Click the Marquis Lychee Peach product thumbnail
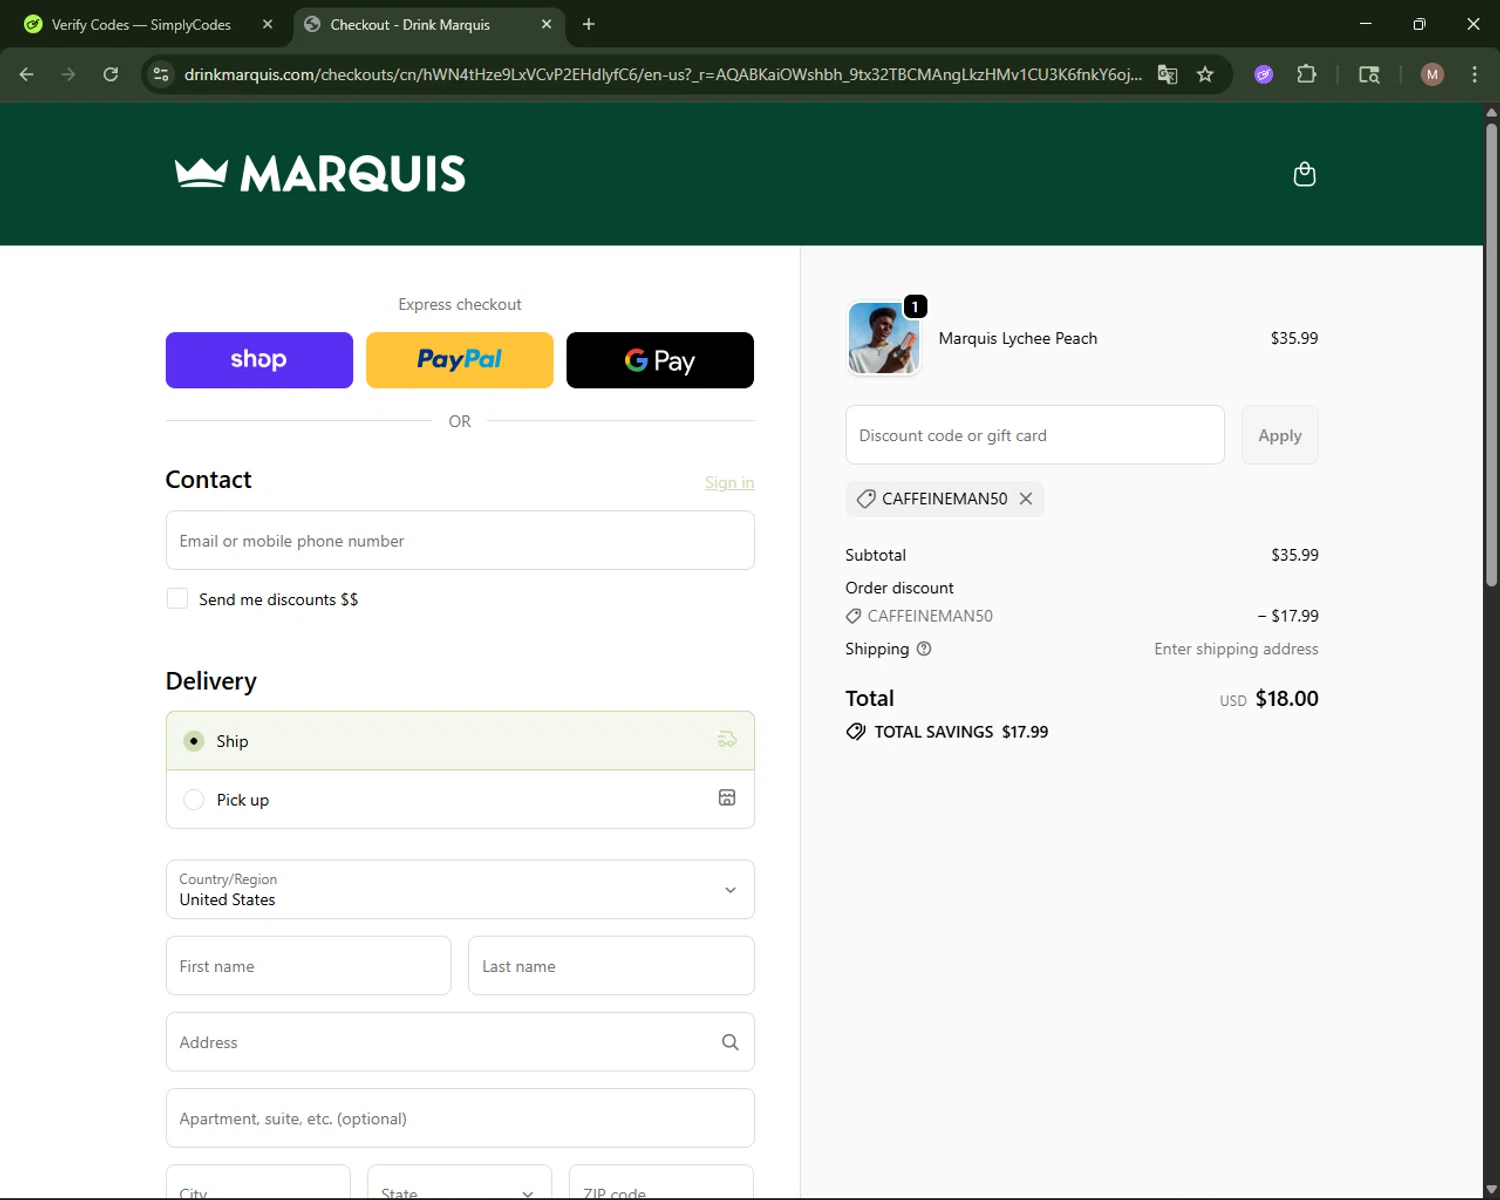 (x=883, y=338)
